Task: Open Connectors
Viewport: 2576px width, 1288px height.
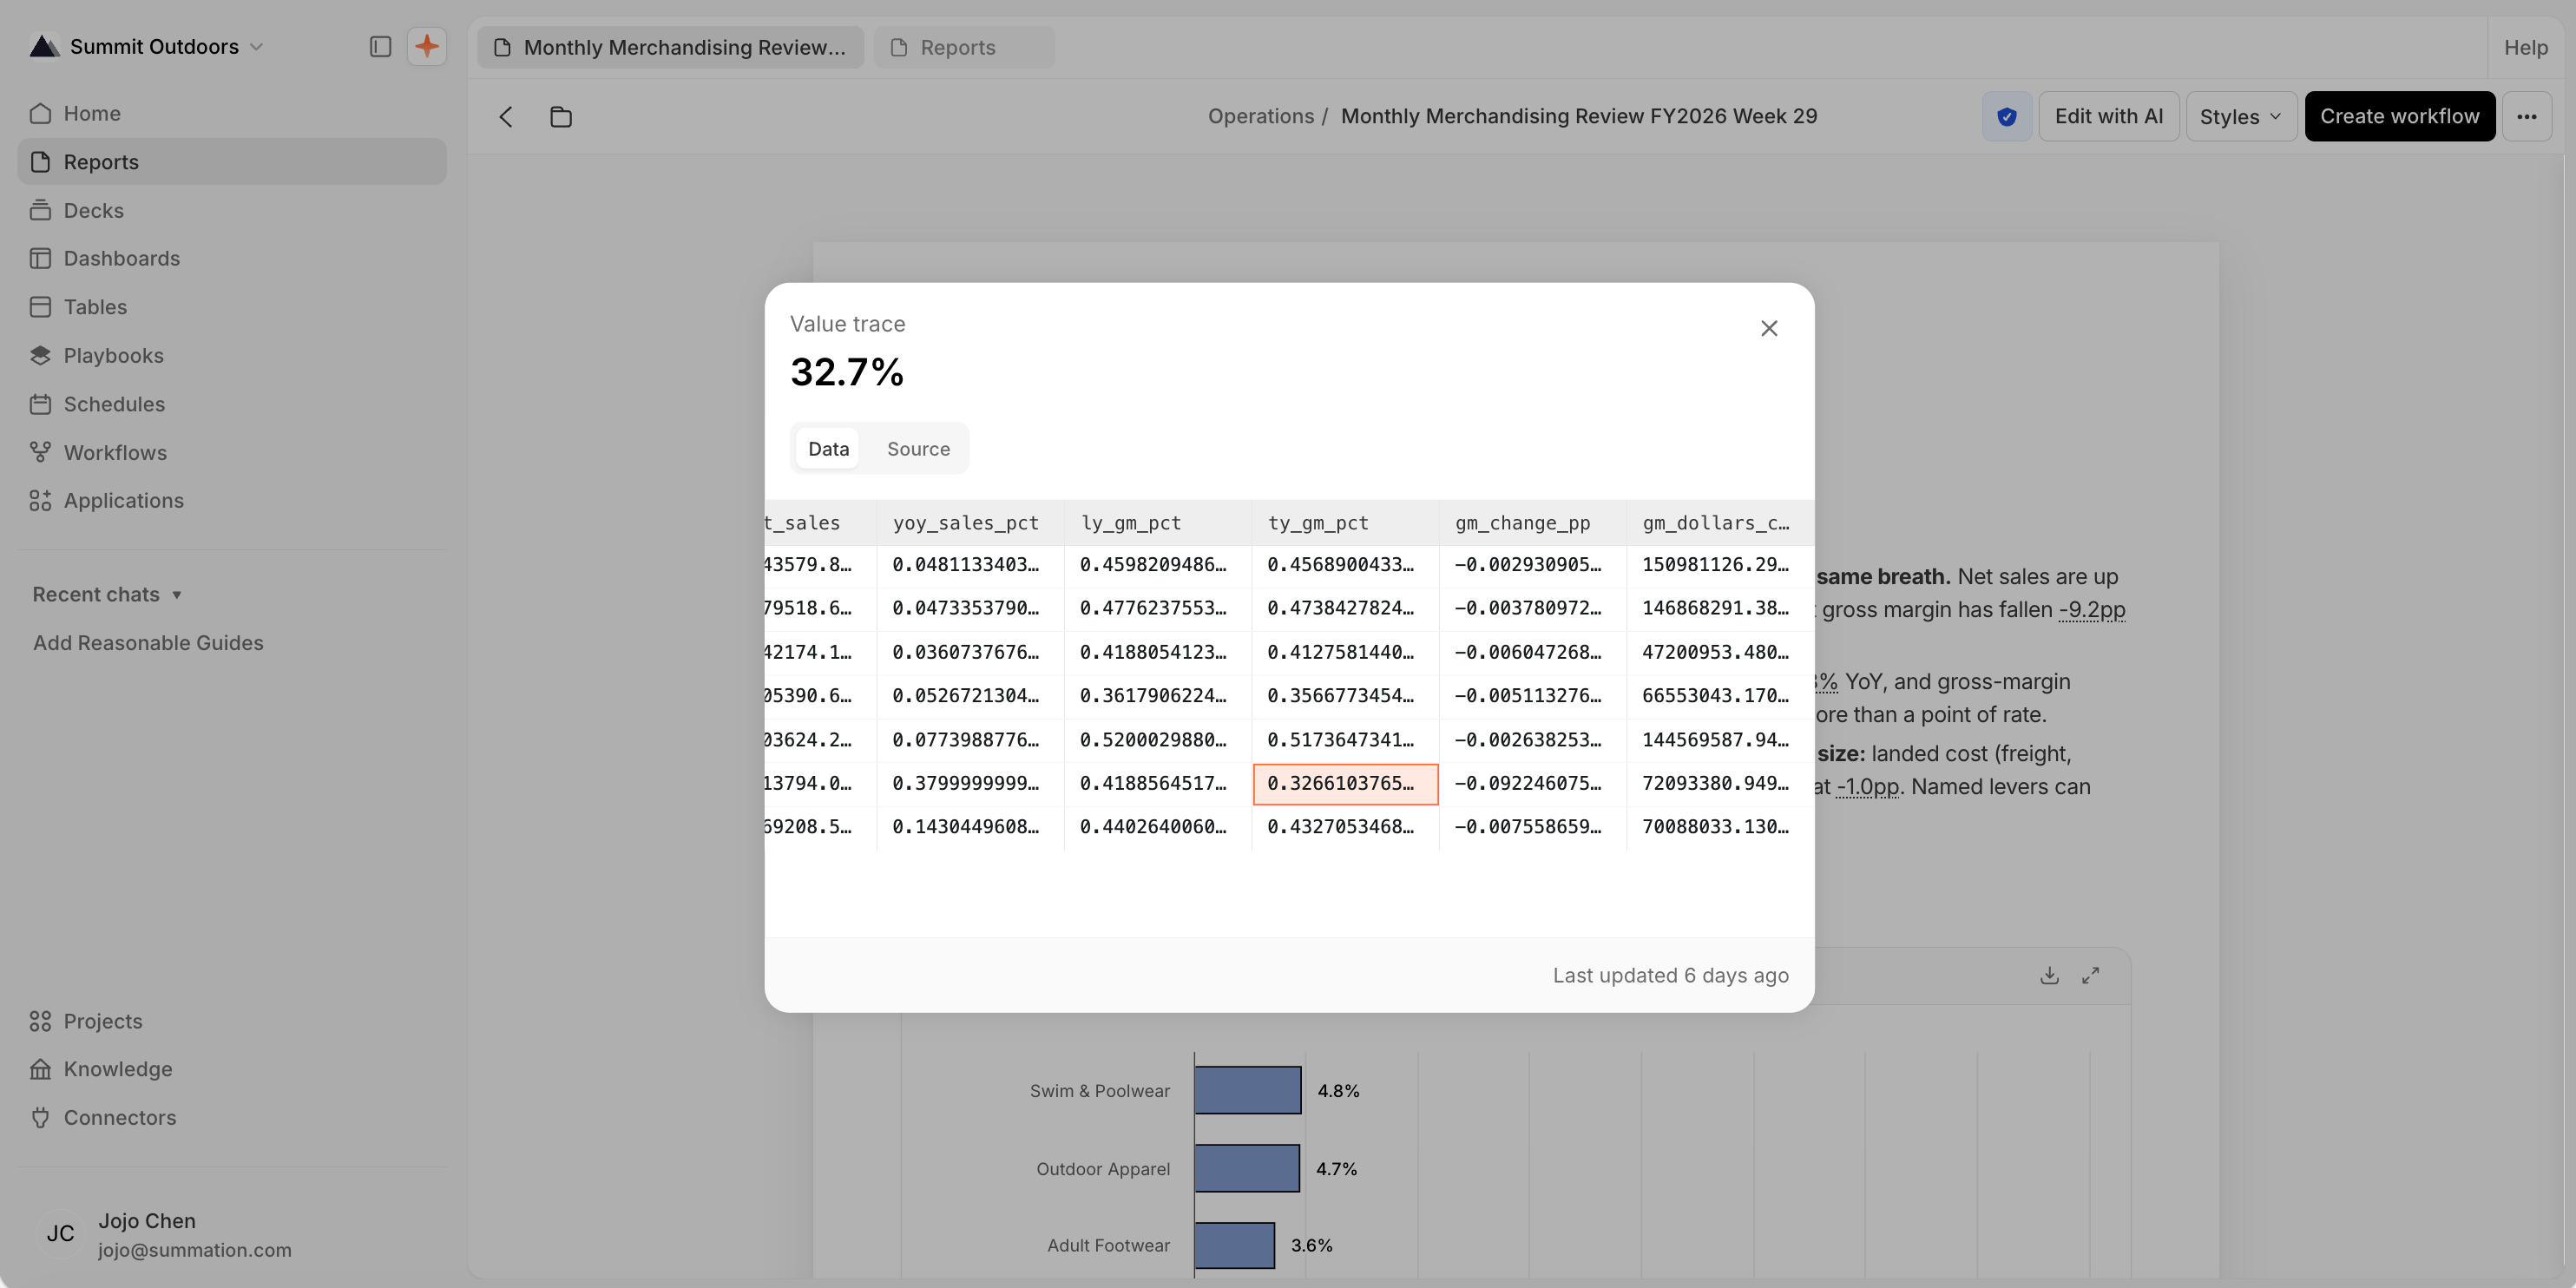Action: pos(231,1117)
